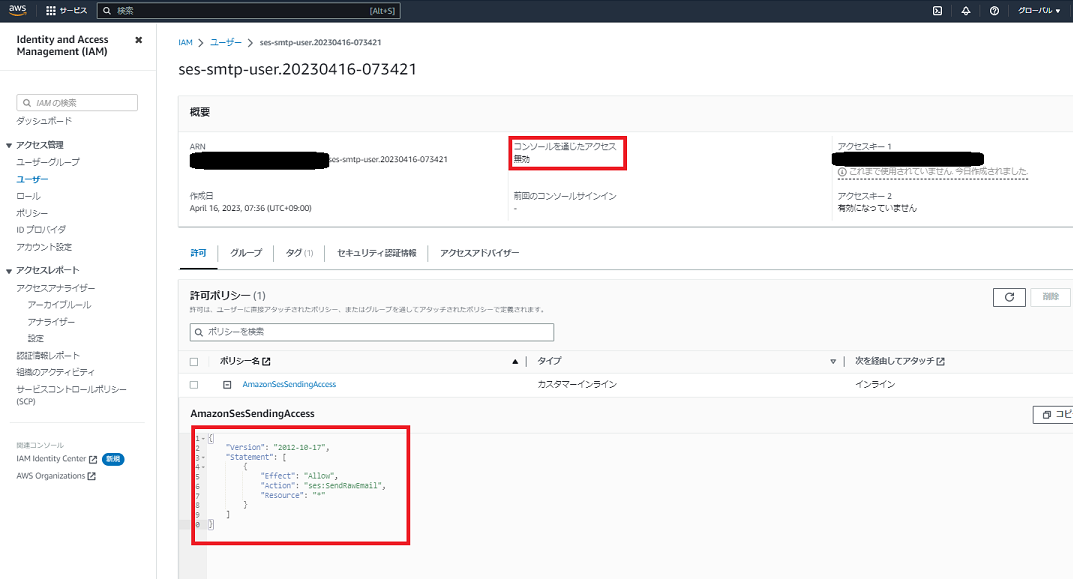
Task: Click the sort ascending arrow in ポリシー名 column
Action: (515, 361)
